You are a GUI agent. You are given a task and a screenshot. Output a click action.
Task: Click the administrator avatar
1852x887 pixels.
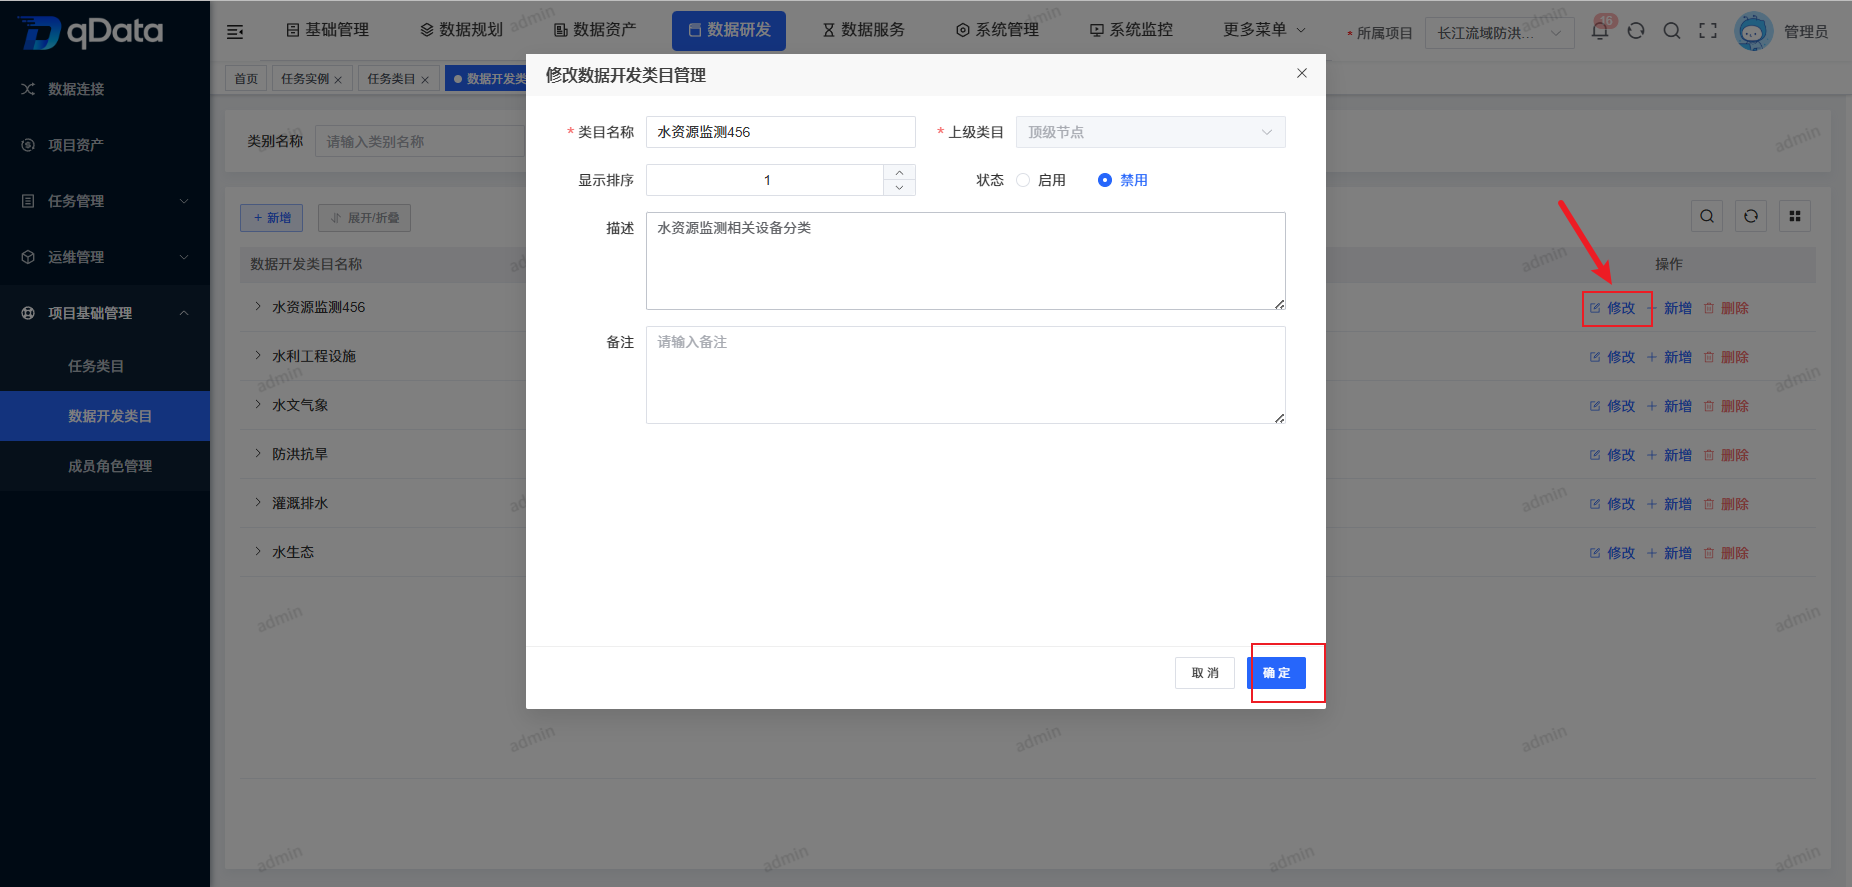pyautogui.click(x=1753, y=32)
